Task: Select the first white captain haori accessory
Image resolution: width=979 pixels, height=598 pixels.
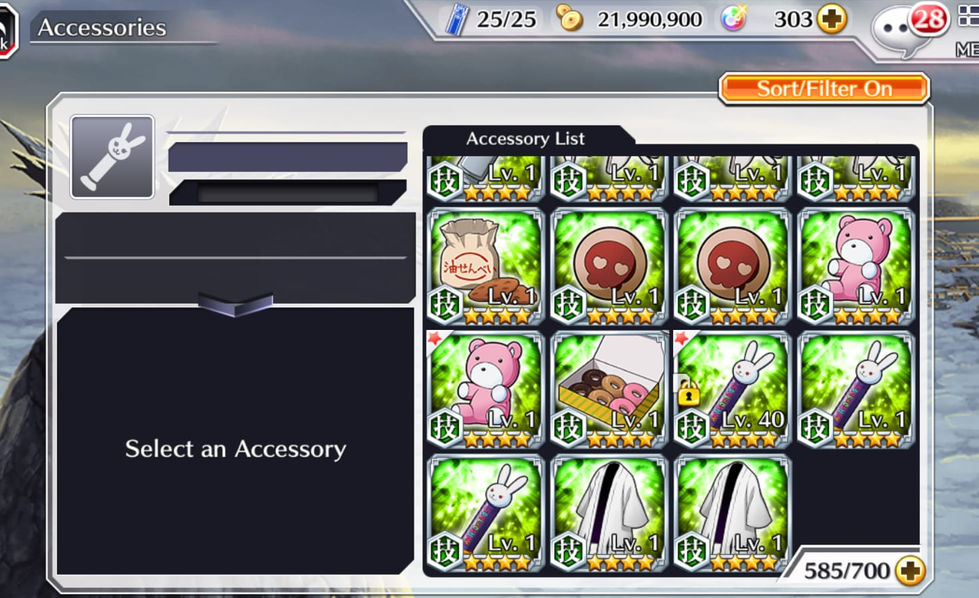Action: pos(609,514)
